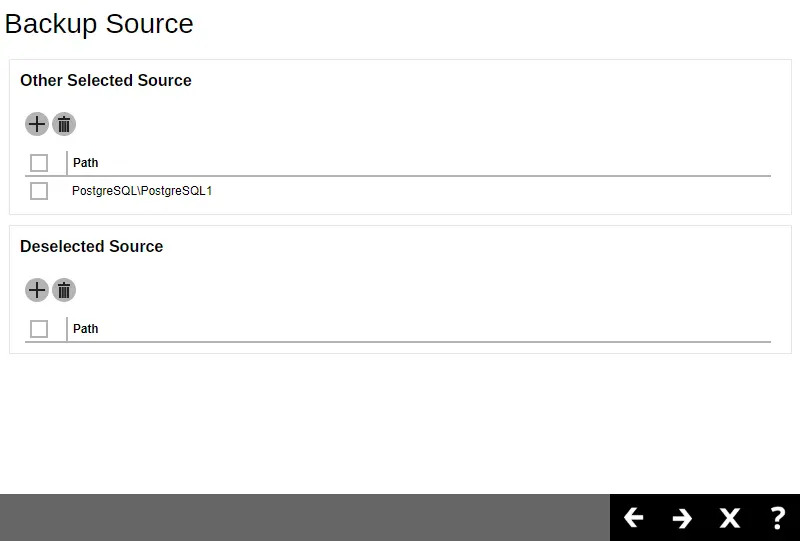Screen dimensions: 800x541
Task: Click the empty gray footer bar area
Action: point(300,517)
